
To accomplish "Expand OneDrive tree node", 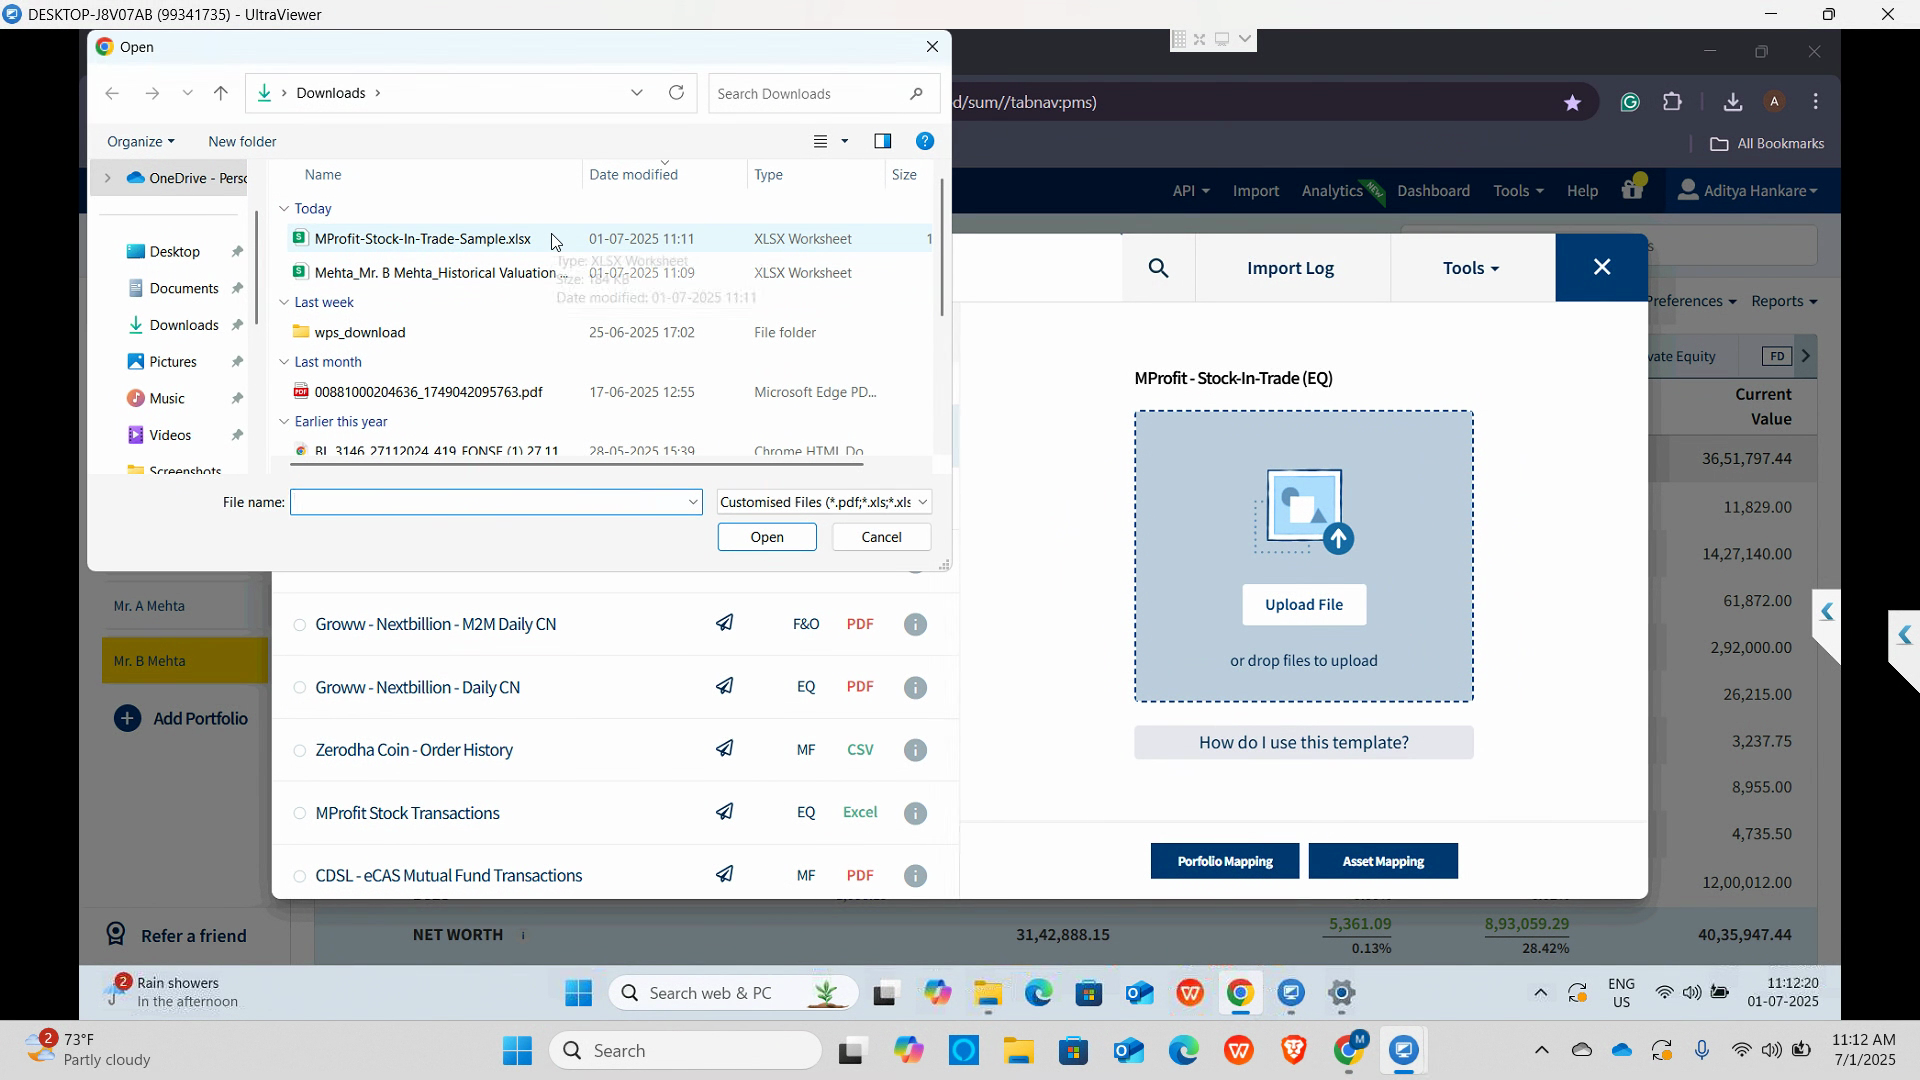I will click(x=108, y=178).
